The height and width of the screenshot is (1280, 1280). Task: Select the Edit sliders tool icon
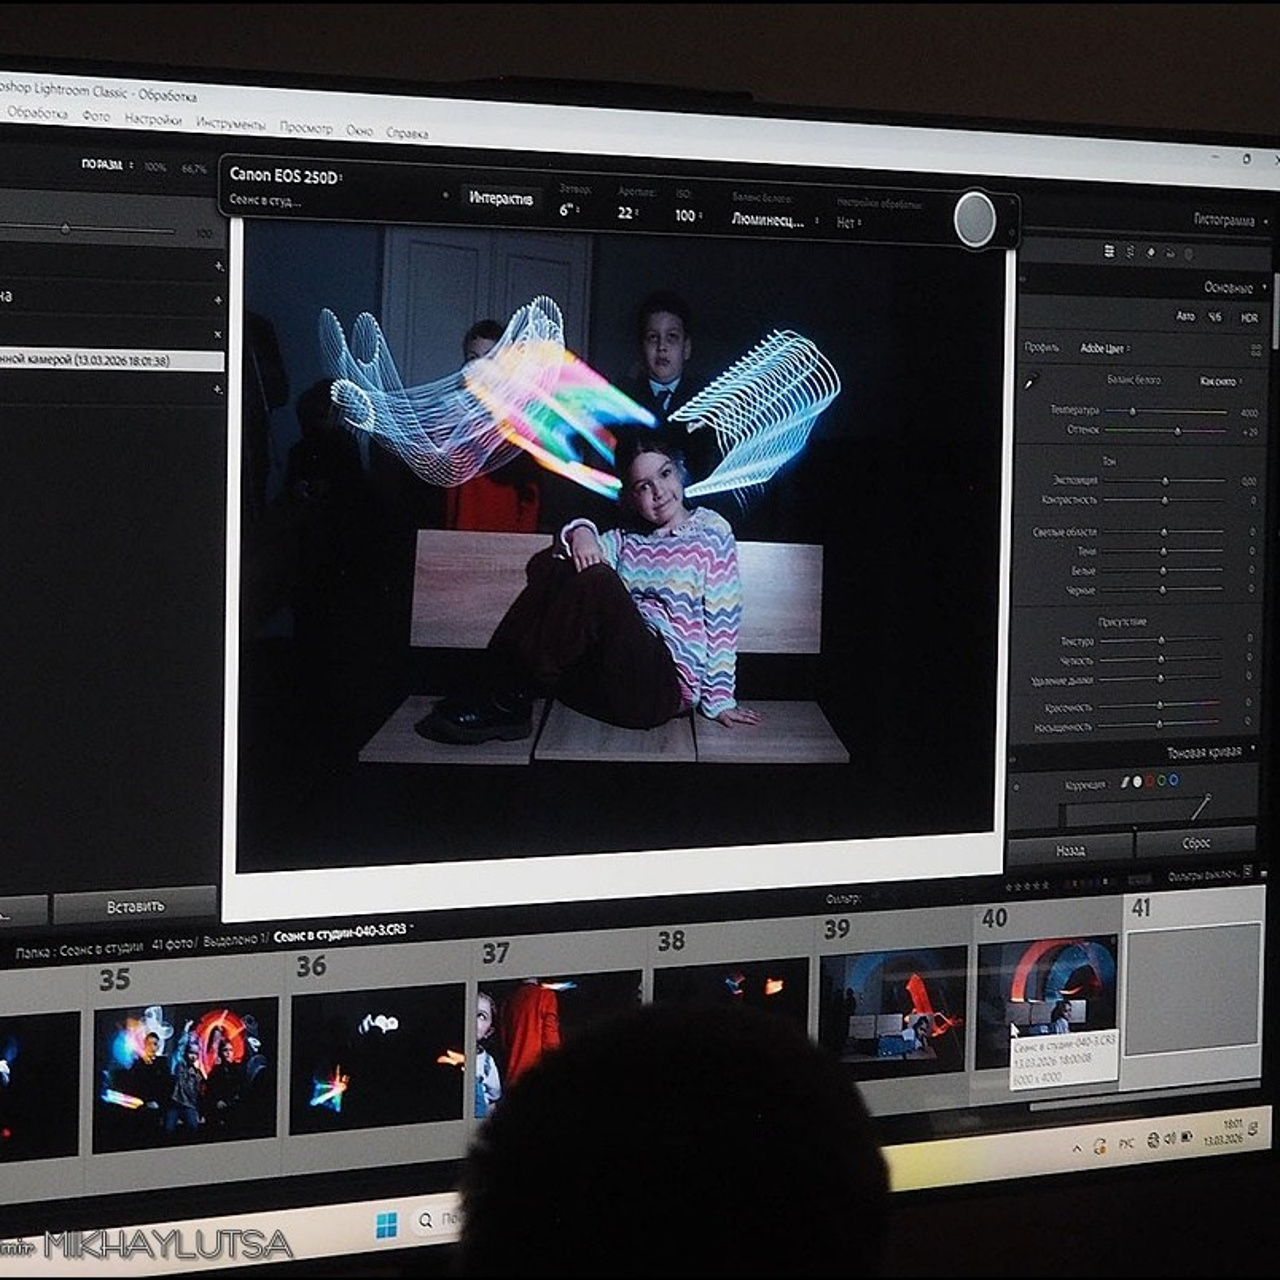pos(1109,251)
